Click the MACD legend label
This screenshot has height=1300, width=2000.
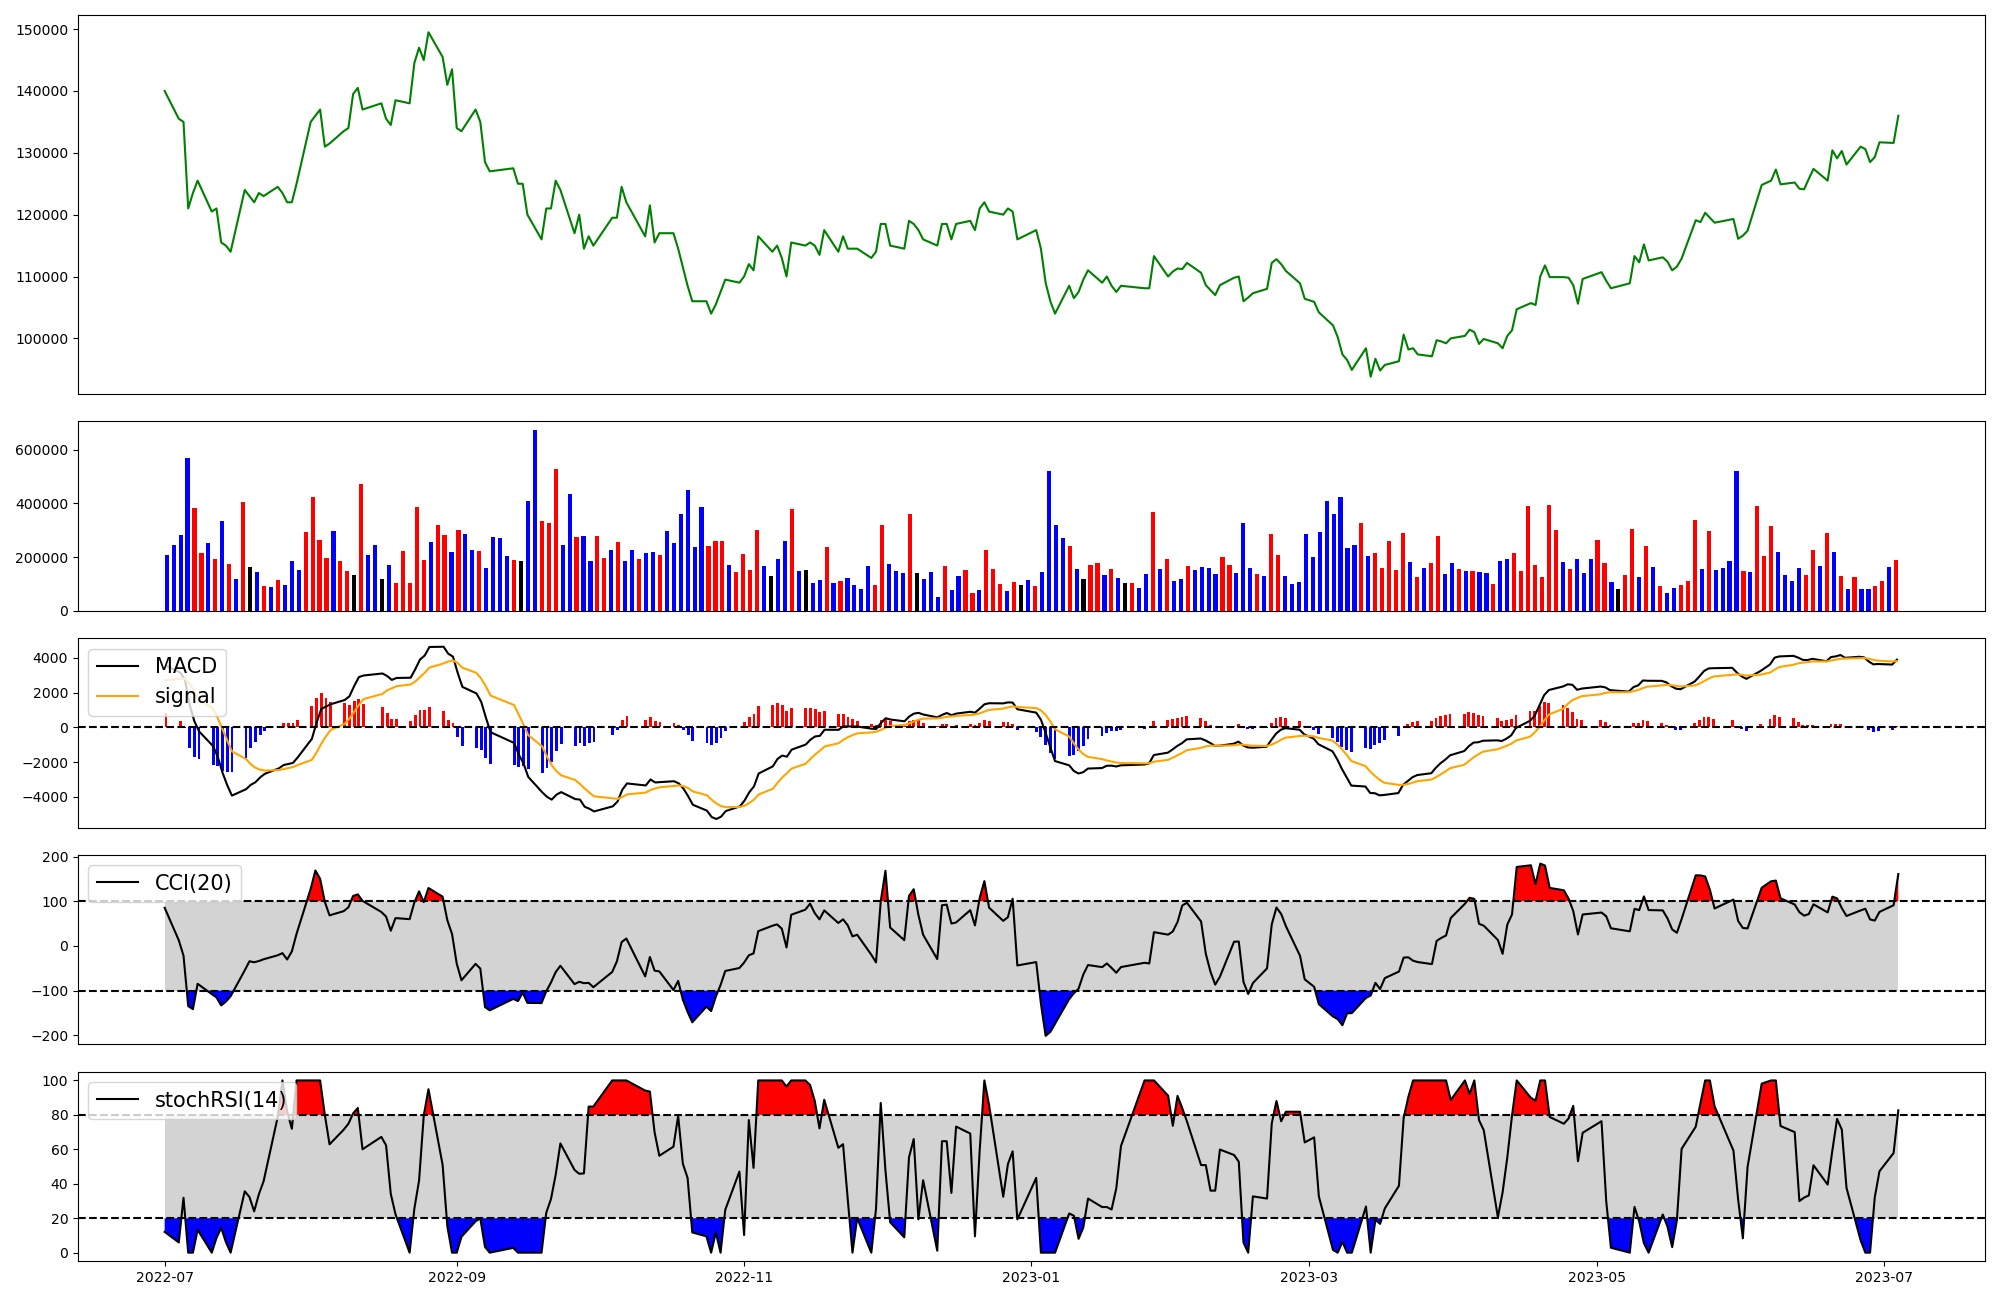click(x=185, y=666)
